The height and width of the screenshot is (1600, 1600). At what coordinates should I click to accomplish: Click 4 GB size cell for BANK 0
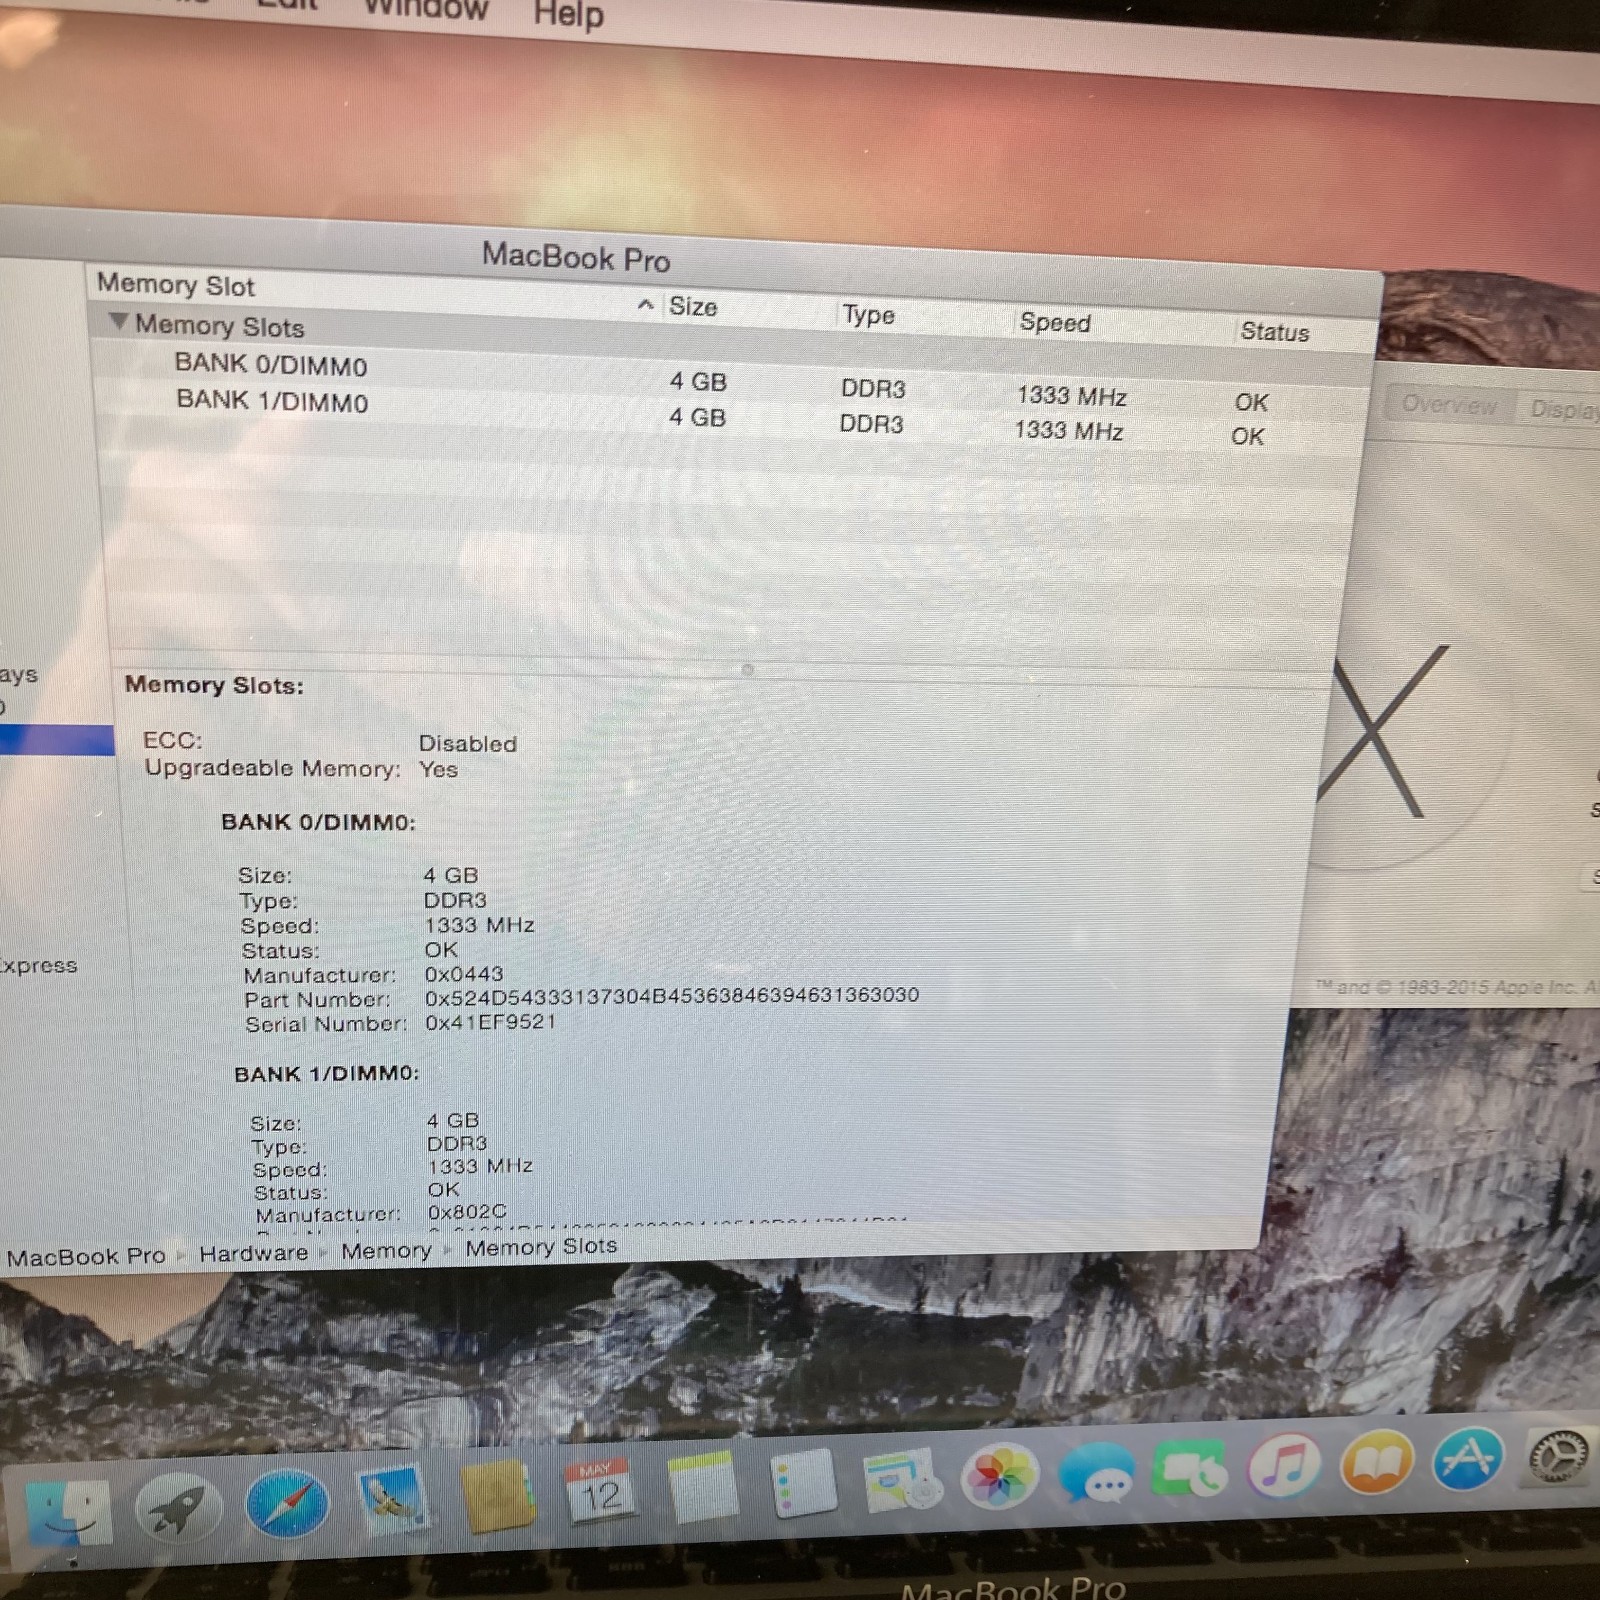(698, 382)
